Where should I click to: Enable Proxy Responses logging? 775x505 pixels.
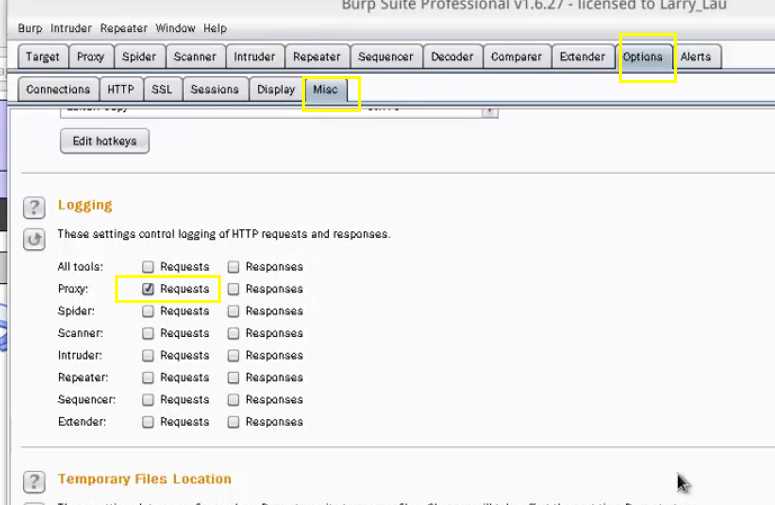233,289
